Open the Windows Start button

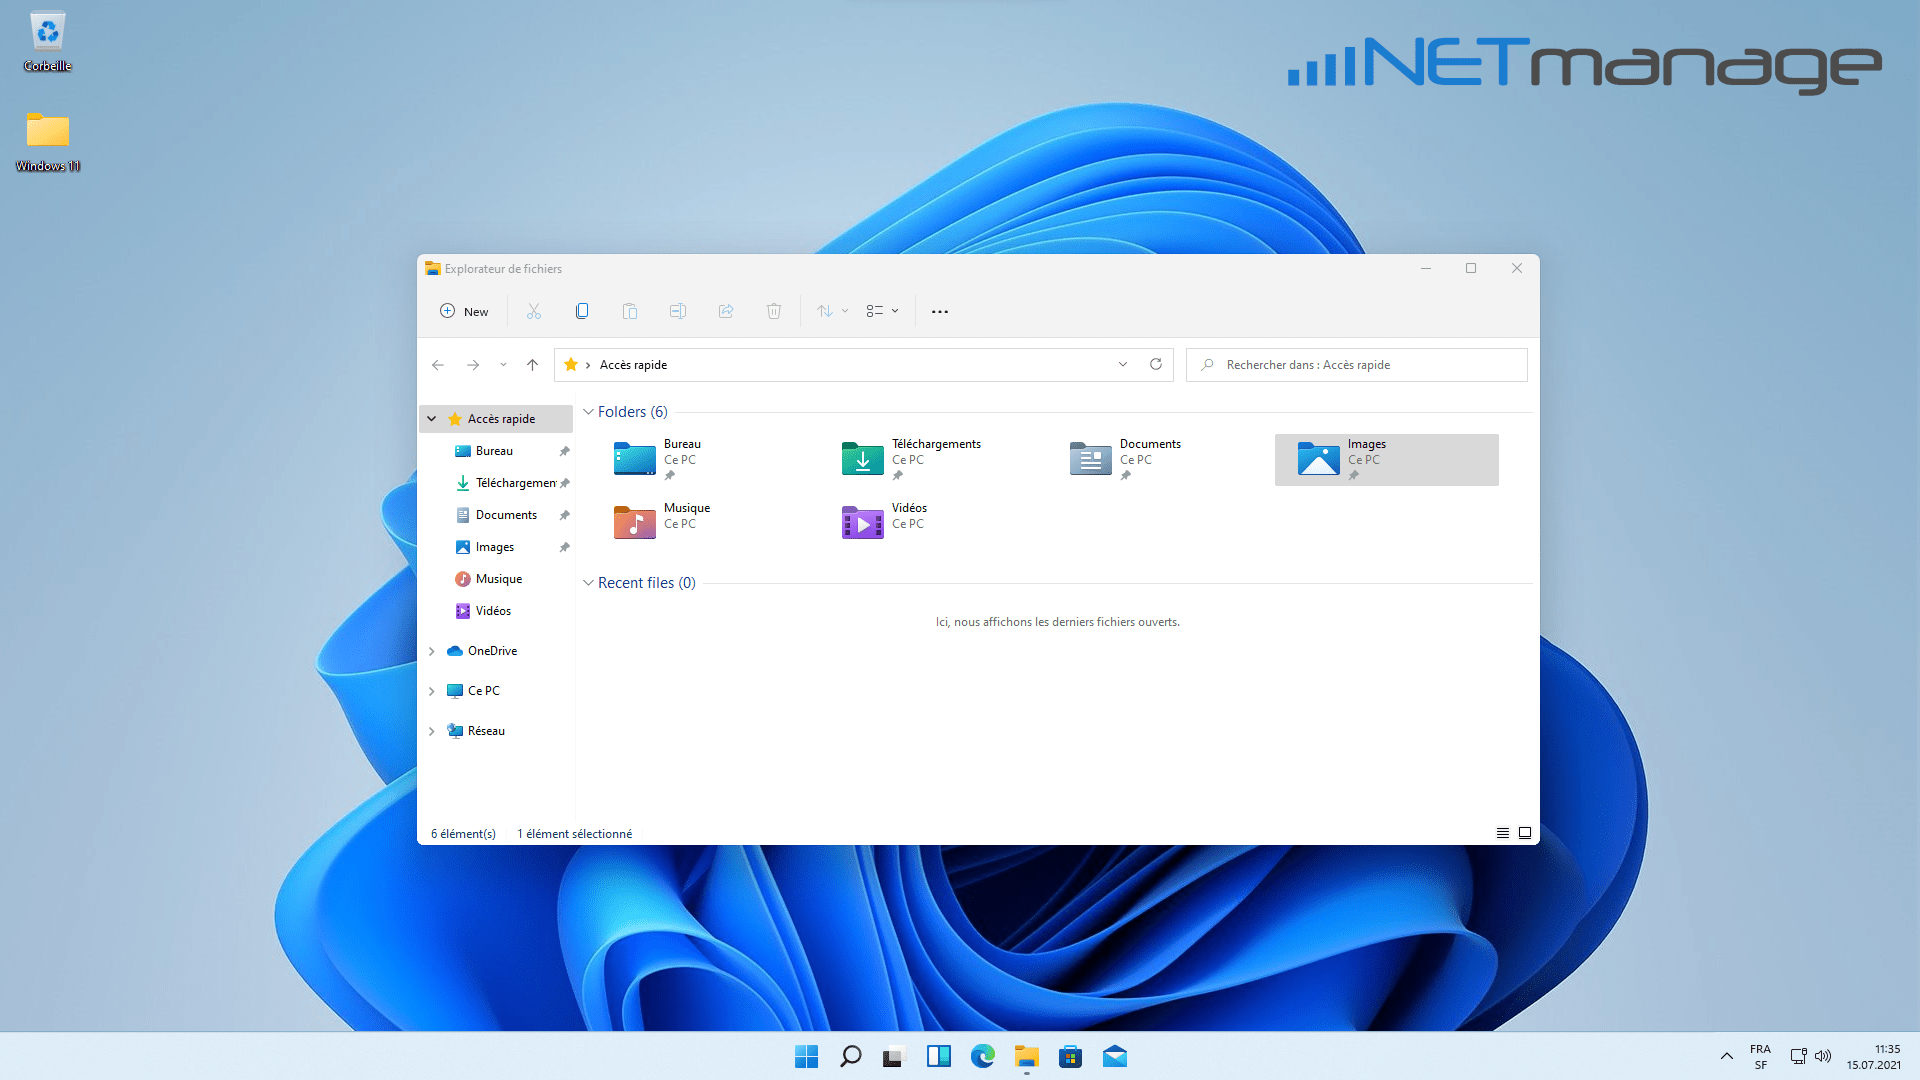click(806, 1056)
